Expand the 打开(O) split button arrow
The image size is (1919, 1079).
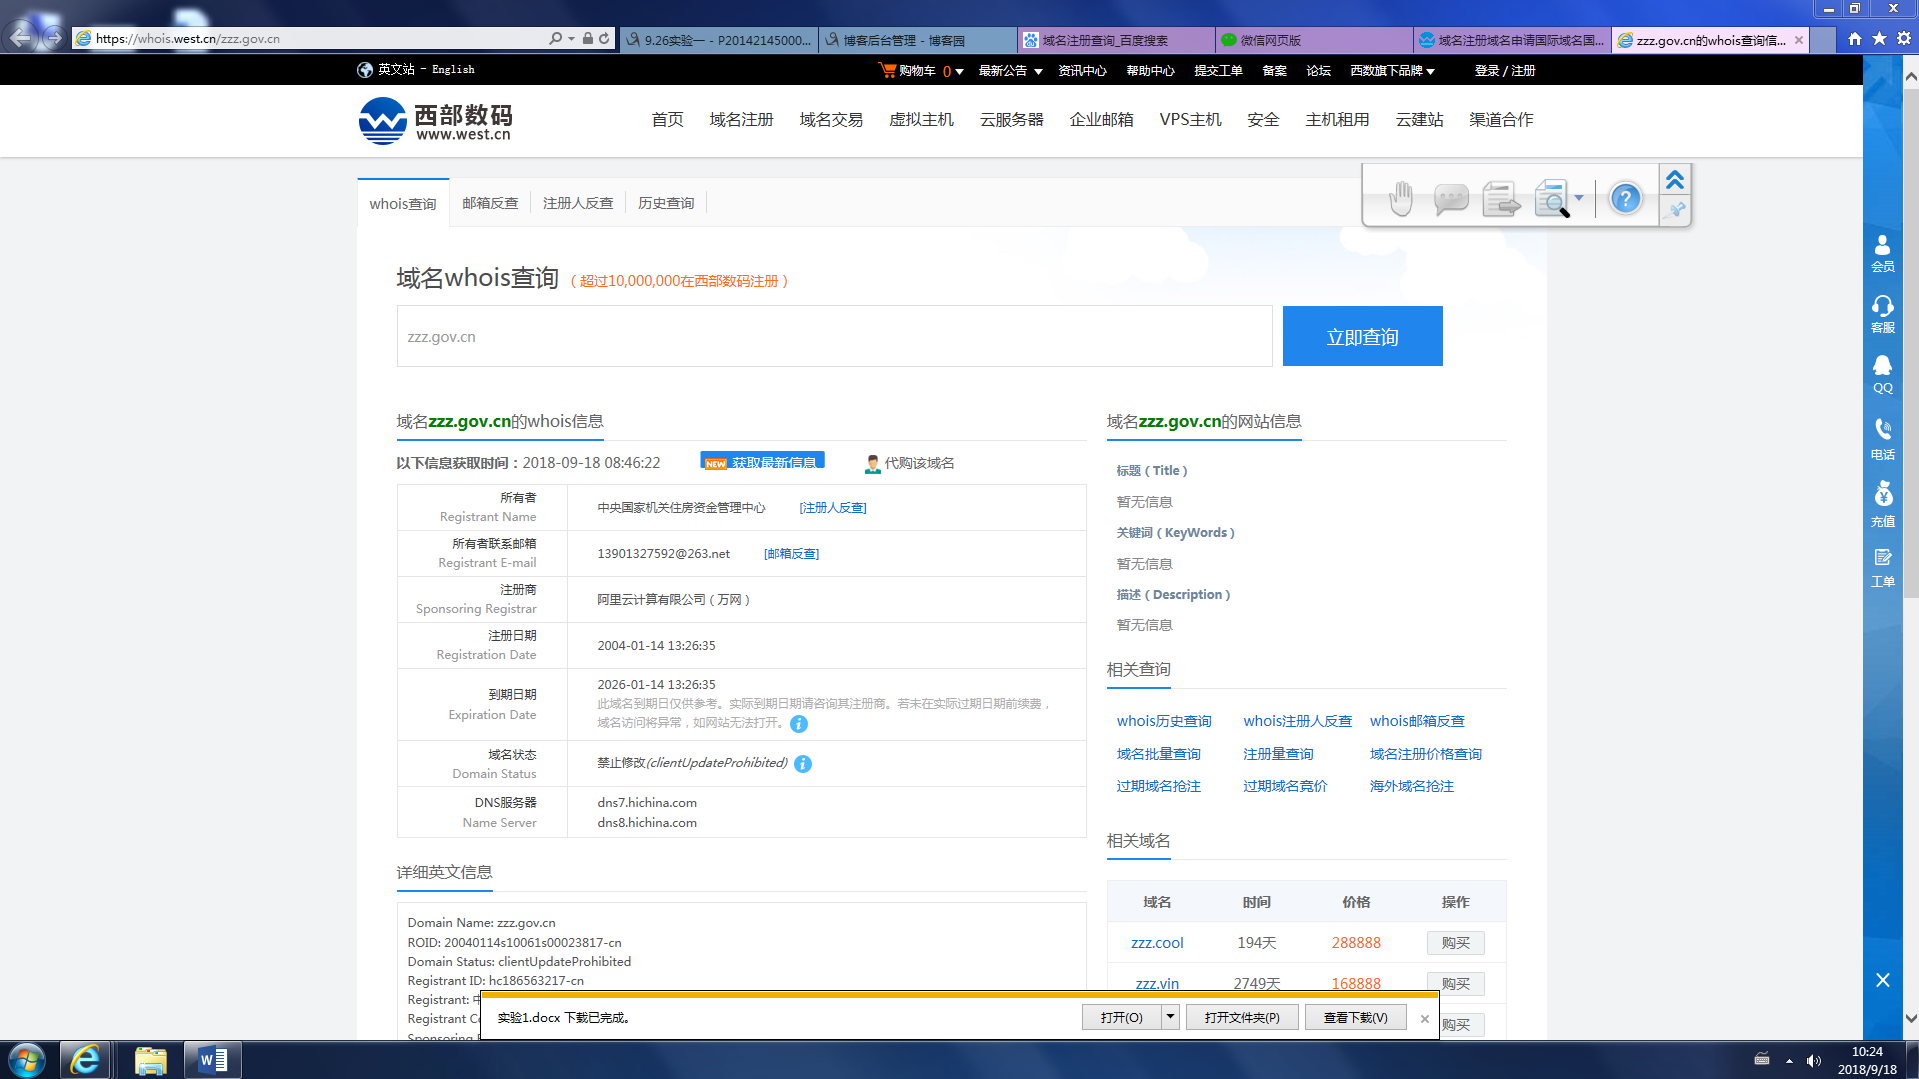[1170, 1017]
